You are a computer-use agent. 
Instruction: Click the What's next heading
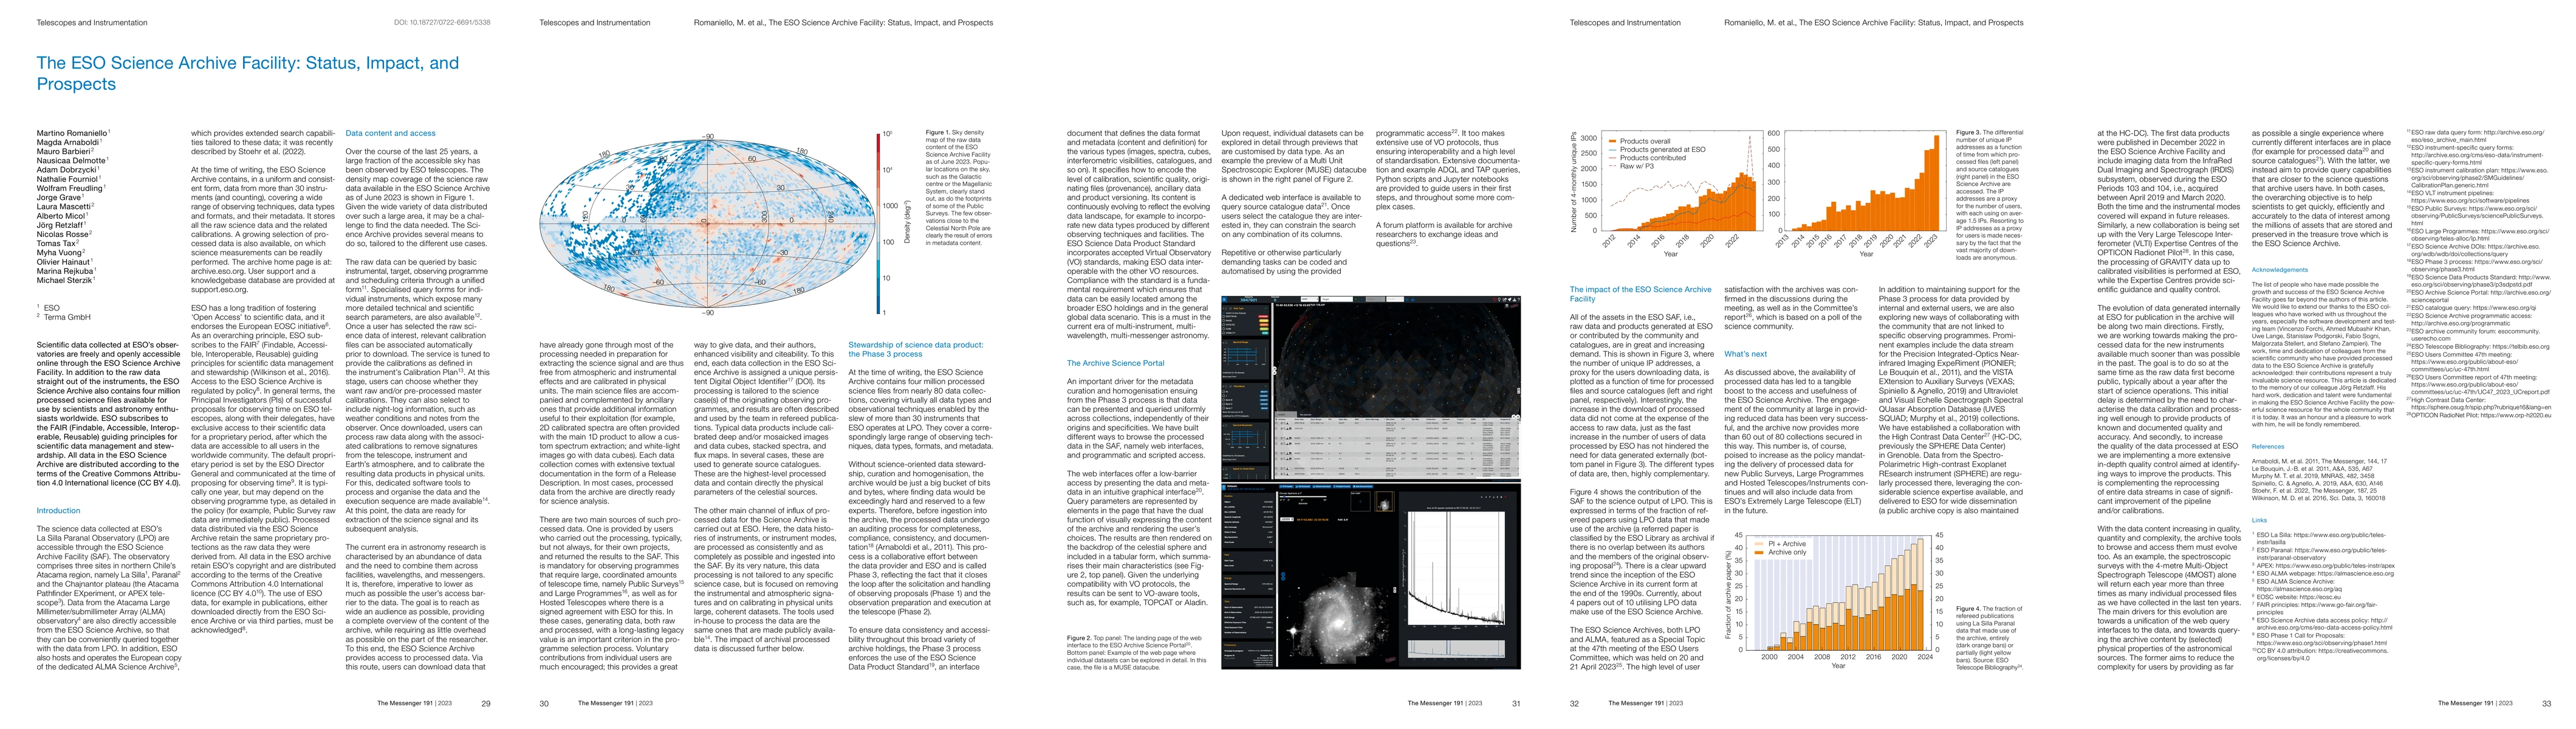(1745, 354)
